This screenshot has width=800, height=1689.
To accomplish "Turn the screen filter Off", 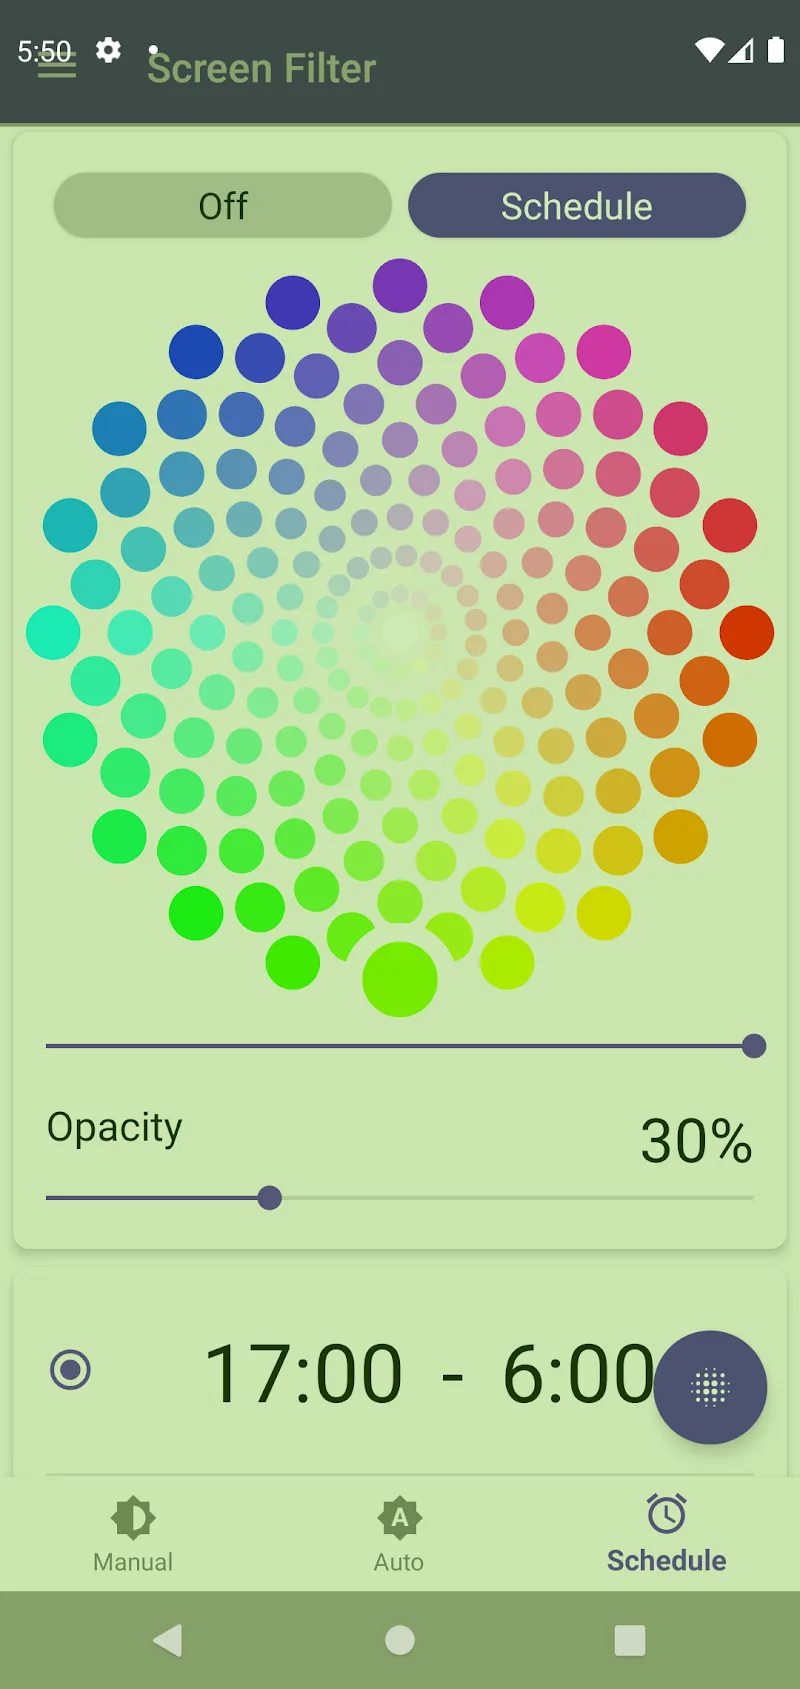I will tap(222, 205).
